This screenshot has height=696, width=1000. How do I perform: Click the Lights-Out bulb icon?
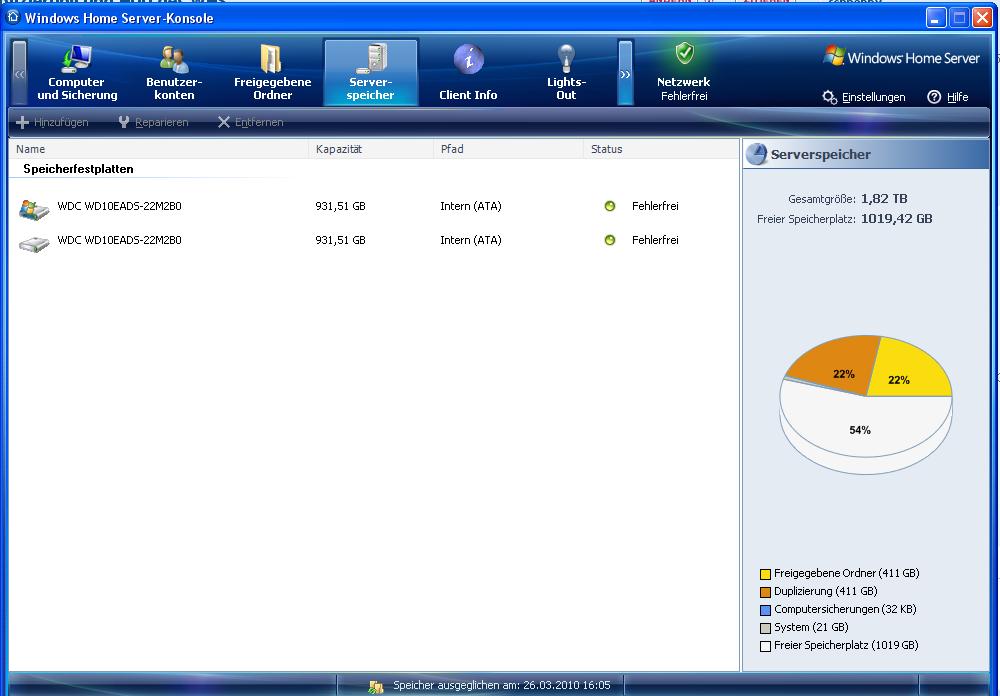[566, 59]
